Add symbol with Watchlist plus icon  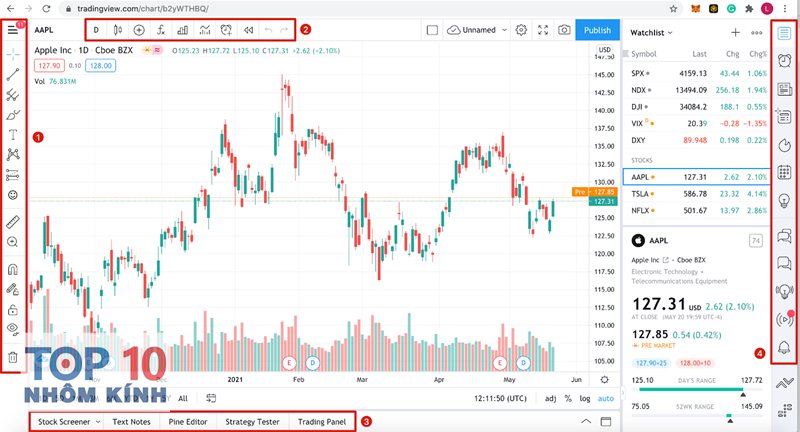click(735, 33)
